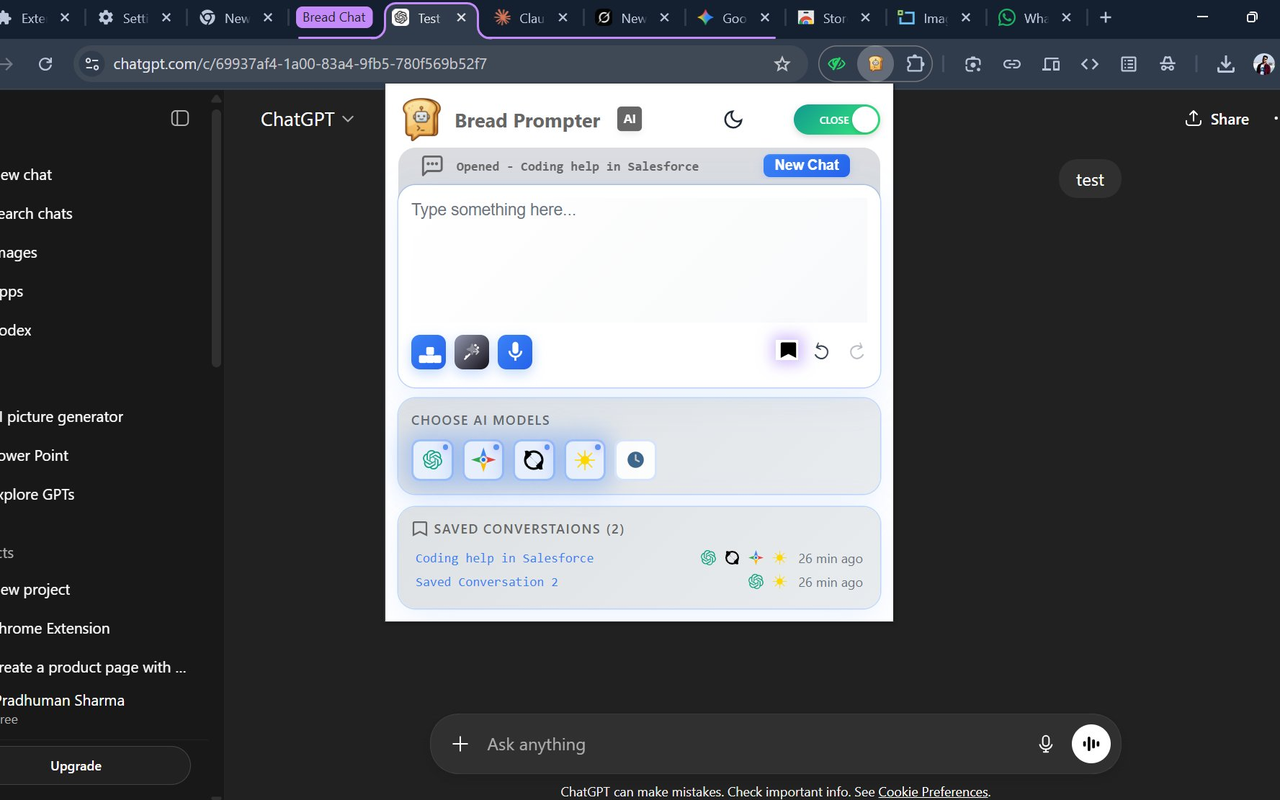Image resolution: width=1280 pixels, height=800 pixels.
Task: Click the chatgpt.com address bar URL
Action: point(300,64)
